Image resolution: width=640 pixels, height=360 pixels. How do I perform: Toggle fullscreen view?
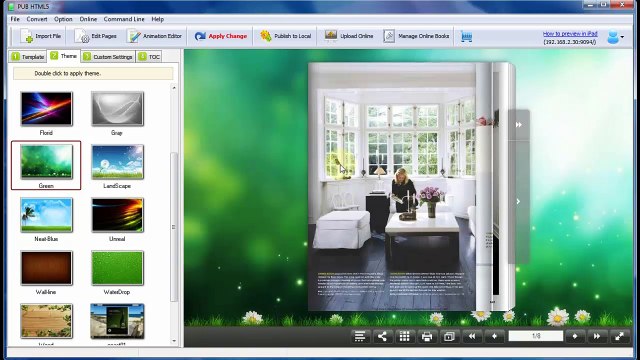(619, 336)
